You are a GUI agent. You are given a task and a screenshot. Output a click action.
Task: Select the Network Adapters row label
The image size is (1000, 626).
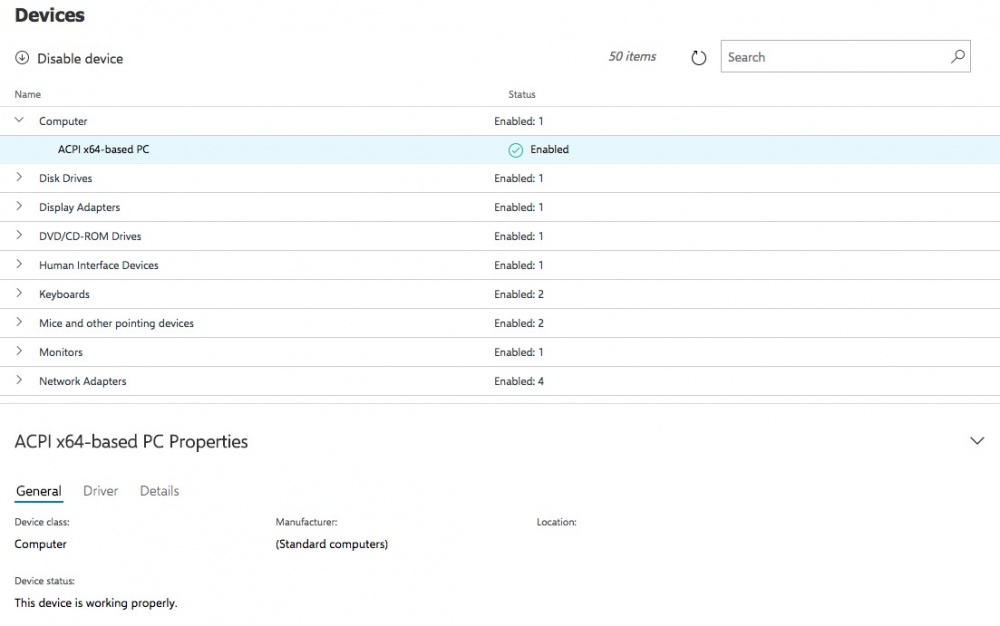83,381
